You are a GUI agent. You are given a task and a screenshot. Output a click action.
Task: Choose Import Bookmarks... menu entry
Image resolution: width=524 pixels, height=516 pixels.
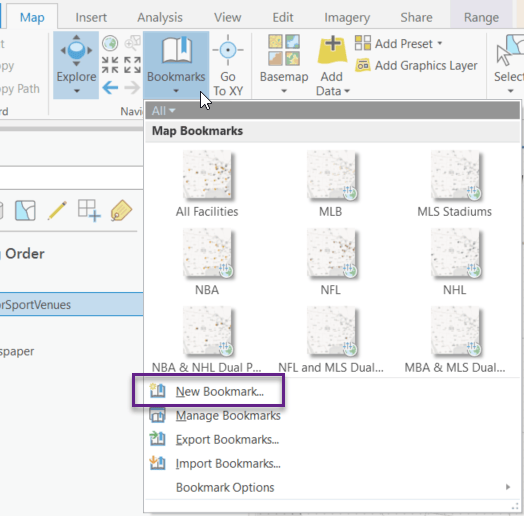(228, 464)
